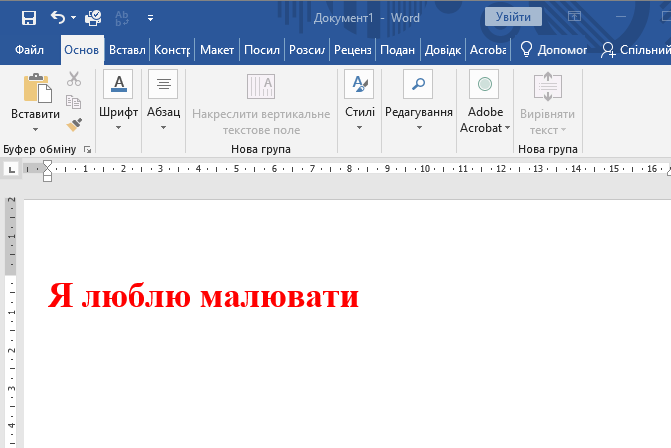Expand the Шрифт dropdown arrow
Viewport: 671px width, 448px height.
[x=119, y=128]
